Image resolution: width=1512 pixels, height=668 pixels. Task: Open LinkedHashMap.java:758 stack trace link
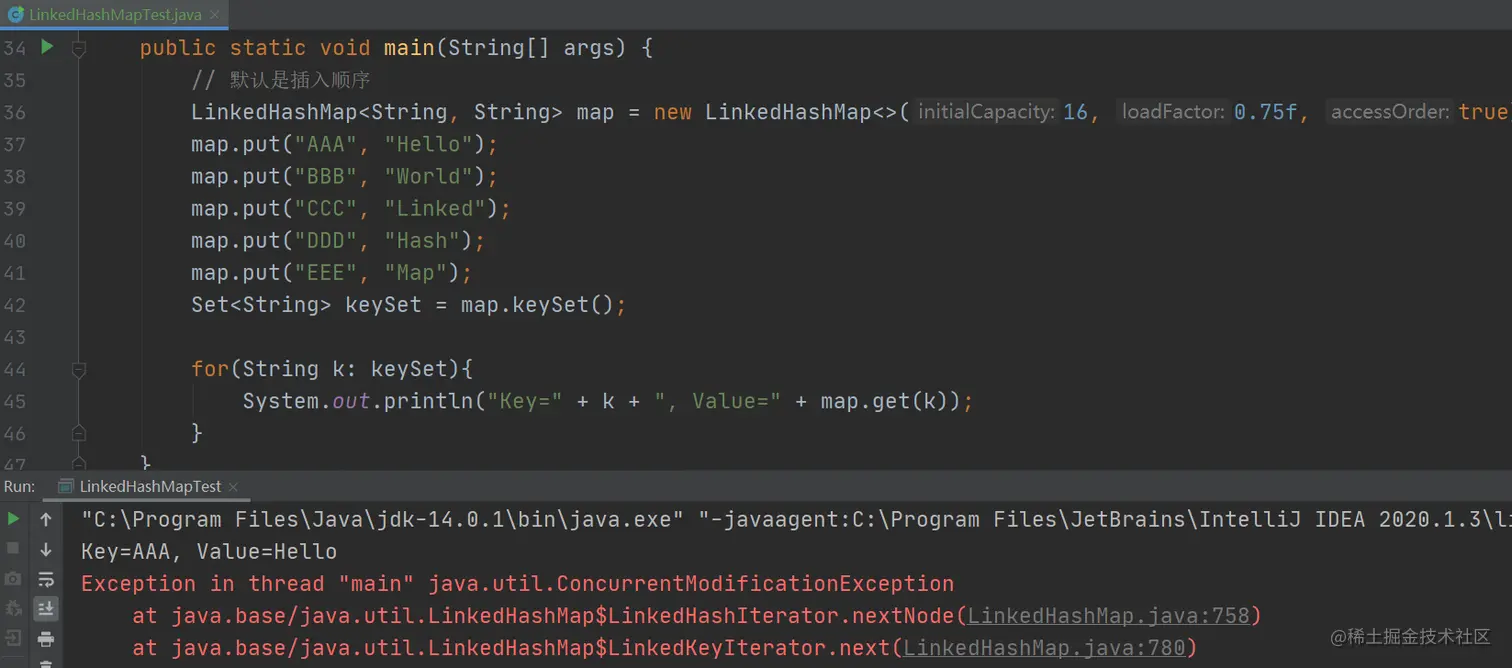(1109, 616)
